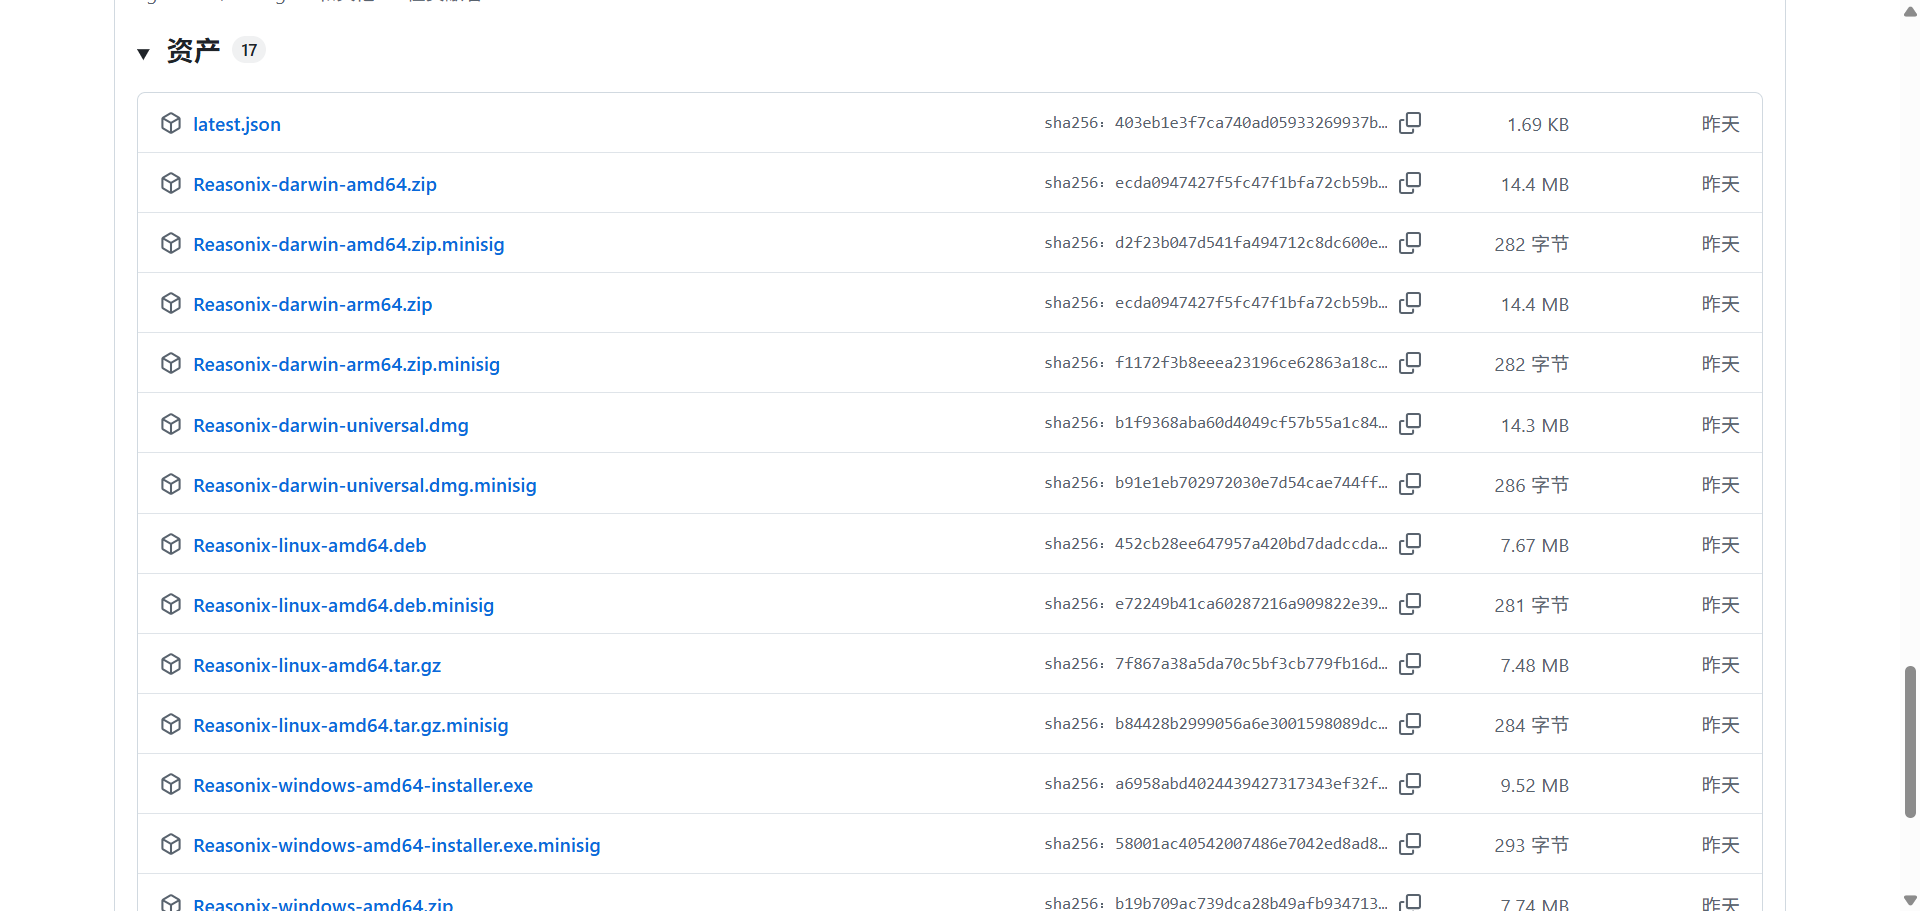Click the scrollbar down arrow
Screen dimensions: 1920x911
(1910, 900)
